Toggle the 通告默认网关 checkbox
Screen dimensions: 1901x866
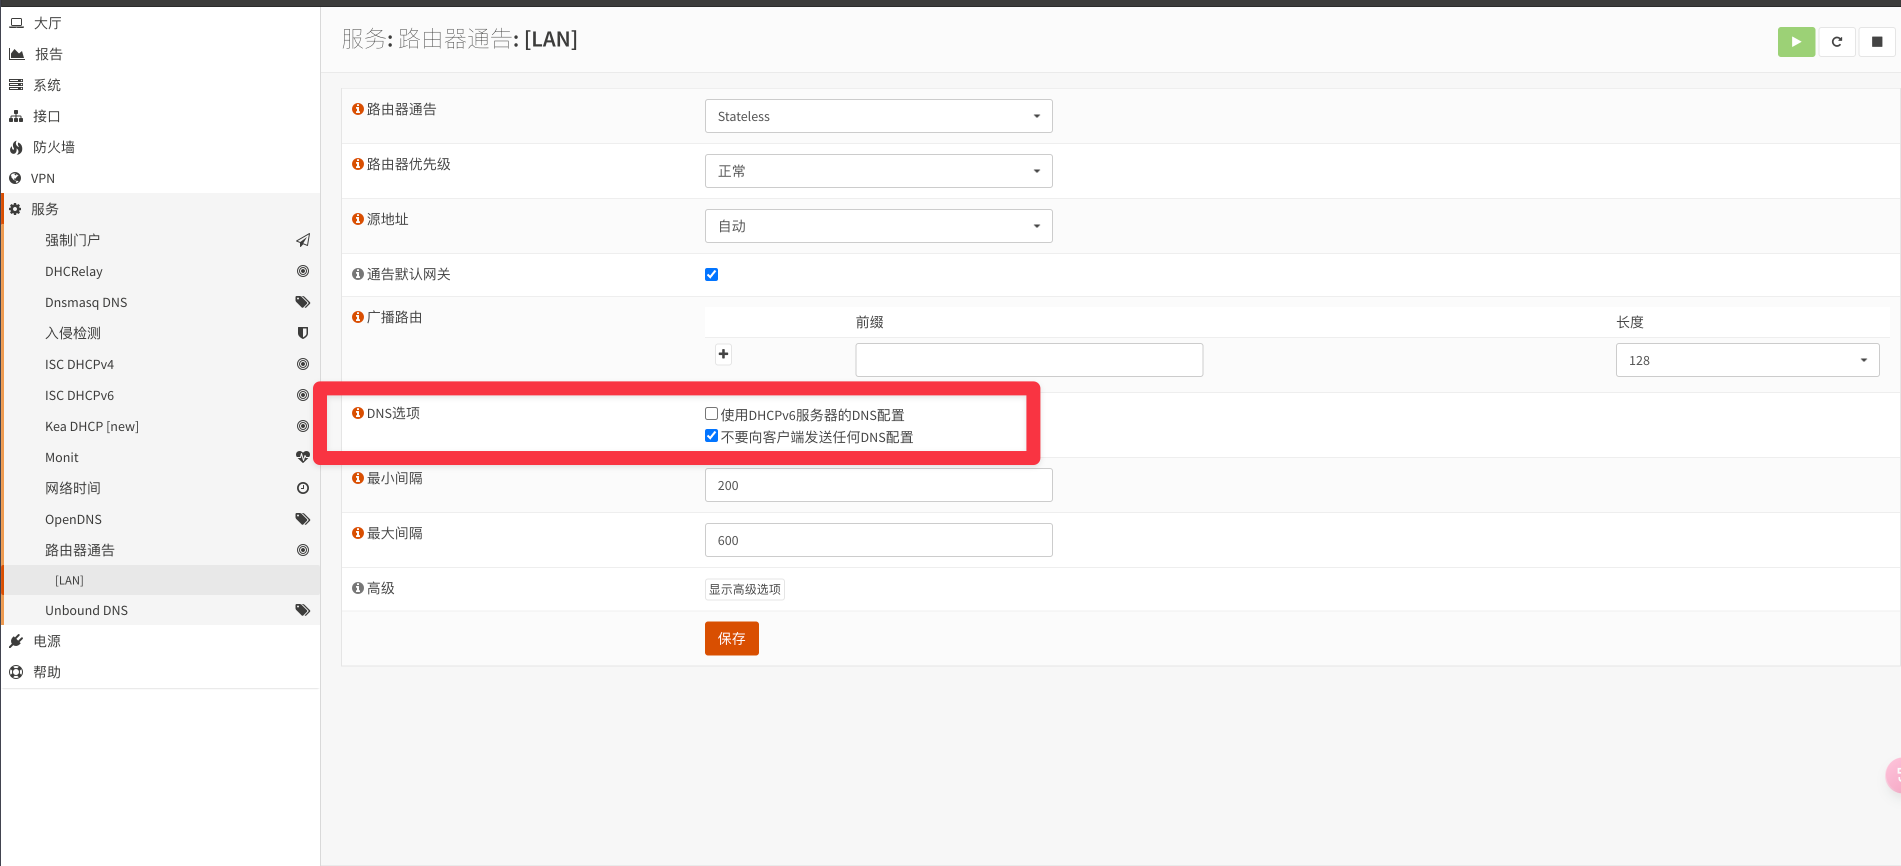711,274
